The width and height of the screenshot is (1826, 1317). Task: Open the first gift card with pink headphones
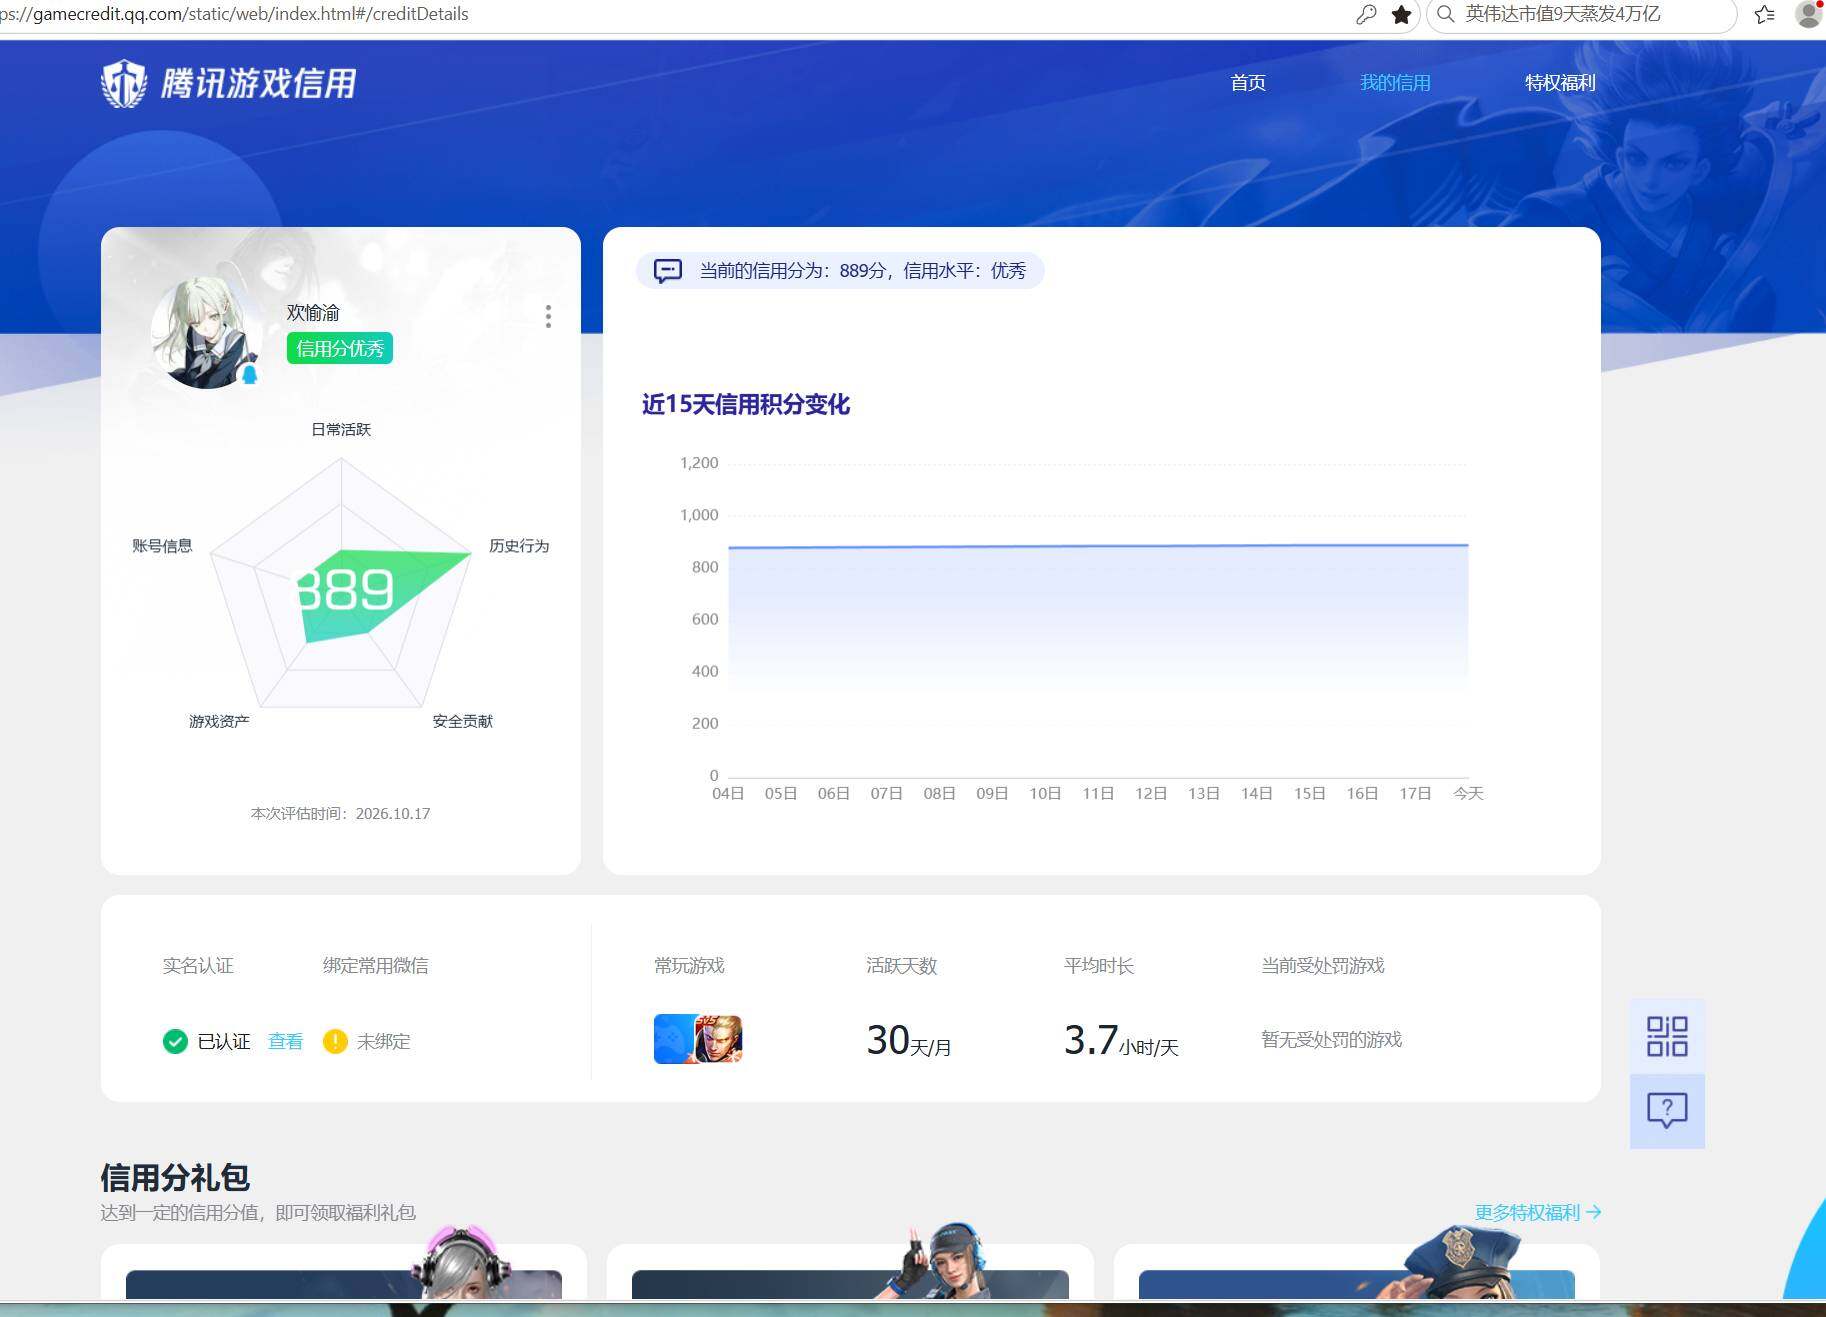pyautogui.click(x=344, y=1272)
